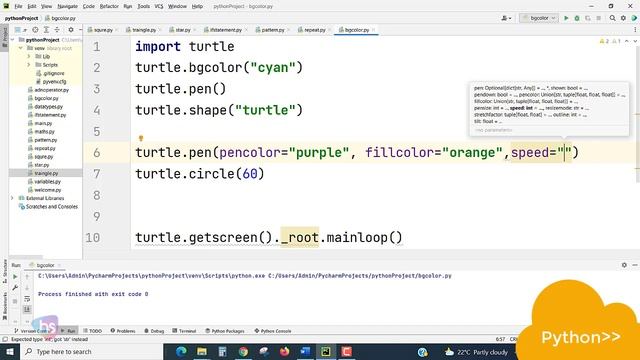Switch to the ifstatement.py editor tab
Viewport: 640px width, 360px height.
225,30
